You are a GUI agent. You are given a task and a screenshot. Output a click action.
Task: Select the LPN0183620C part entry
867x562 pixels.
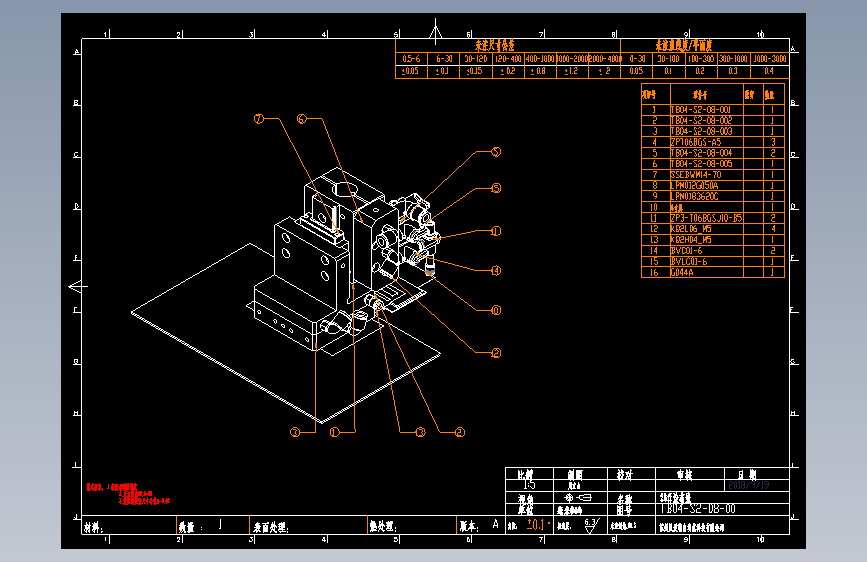pos(694,196)
